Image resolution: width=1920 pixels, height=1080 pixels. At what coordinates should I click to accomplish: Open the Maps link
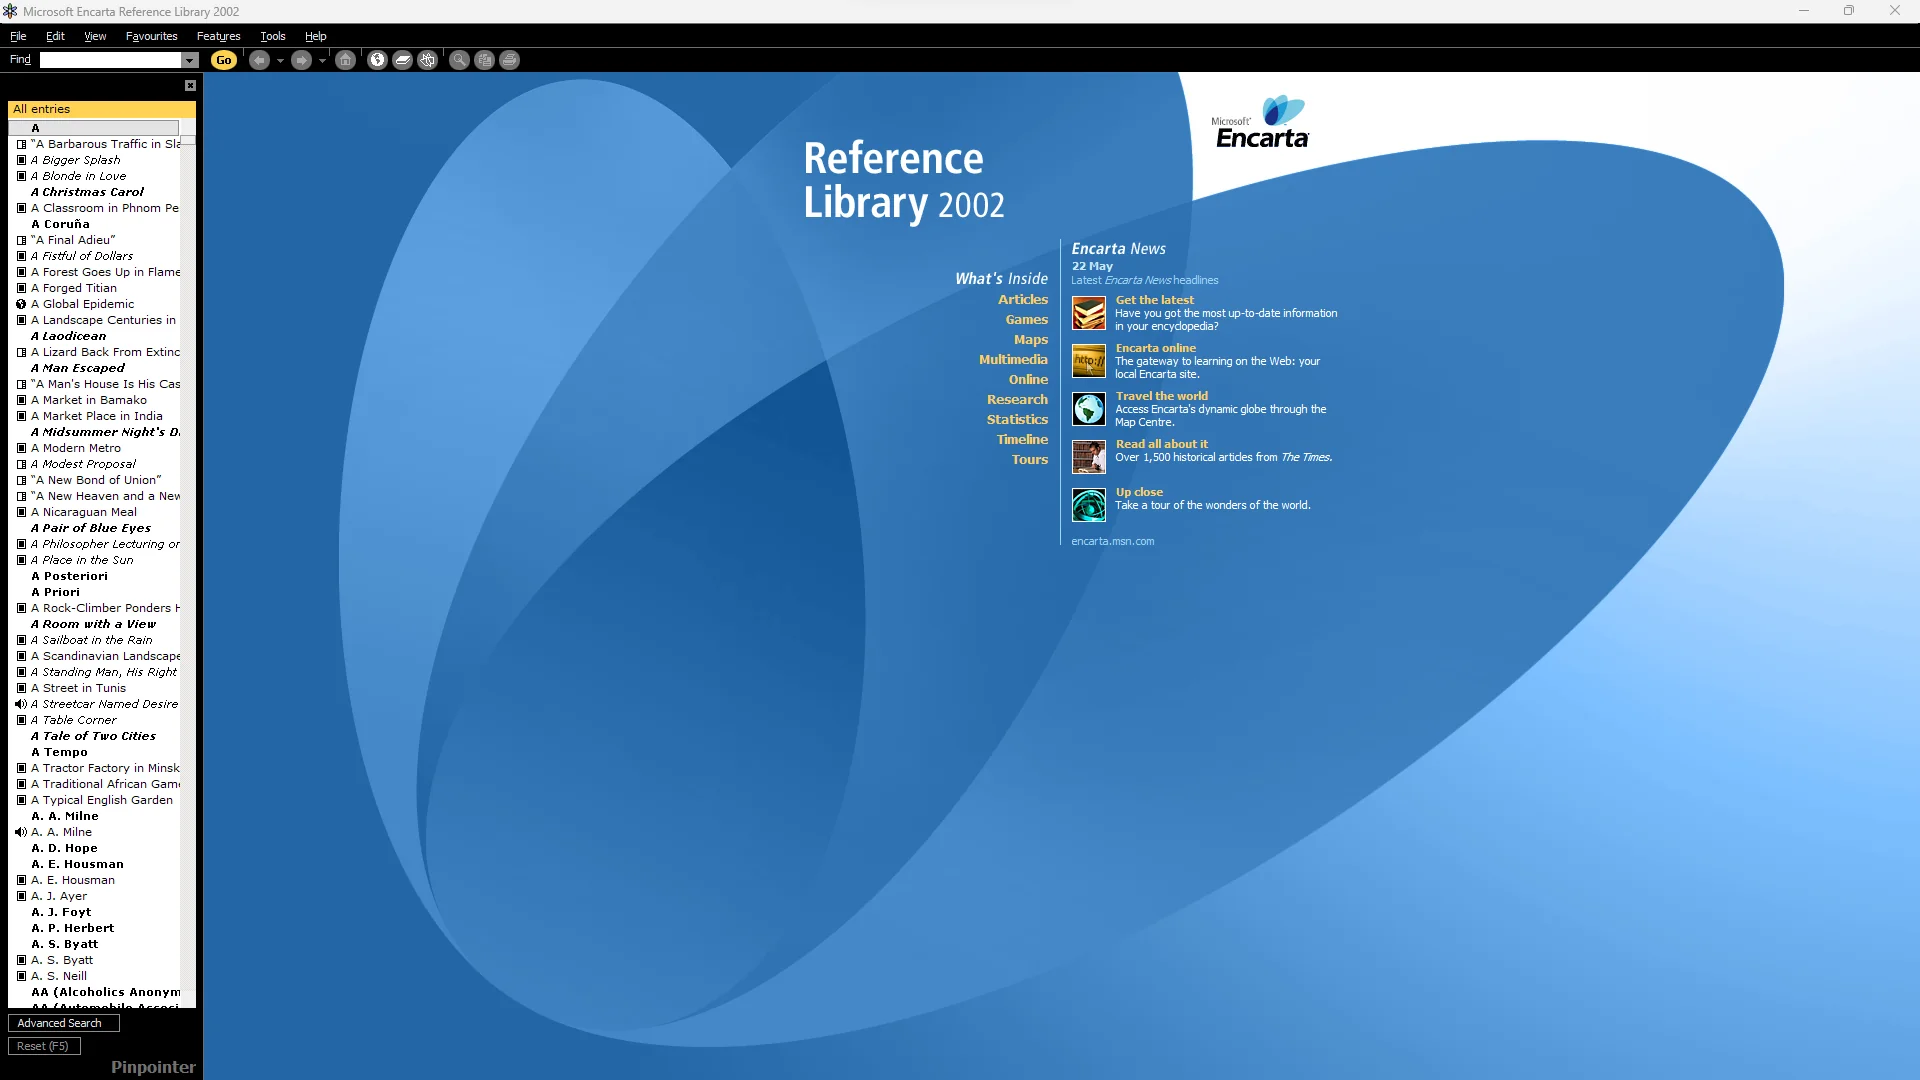tap(1031, 339)
